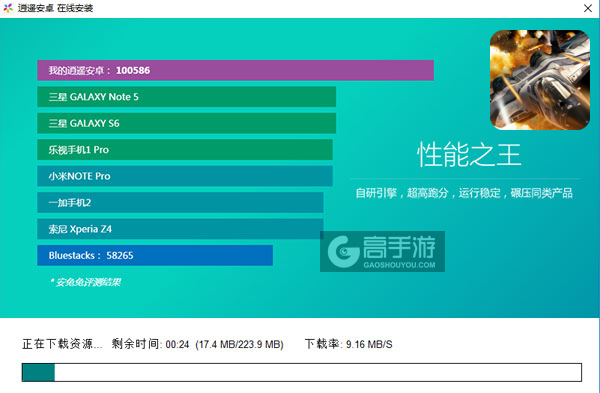Click the 剩余时间 00:24 remaining time
Screen dimensions: 600x393
coord(150,344)
